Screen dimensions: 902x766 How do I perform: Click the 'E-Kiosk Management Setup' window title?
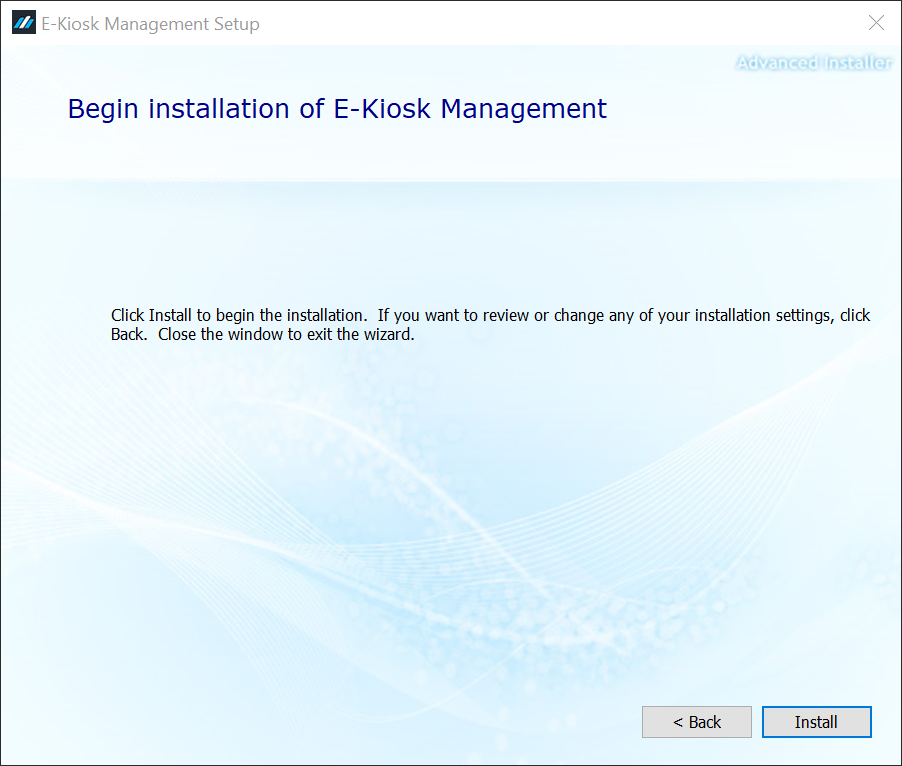click(x=150, y=24)
